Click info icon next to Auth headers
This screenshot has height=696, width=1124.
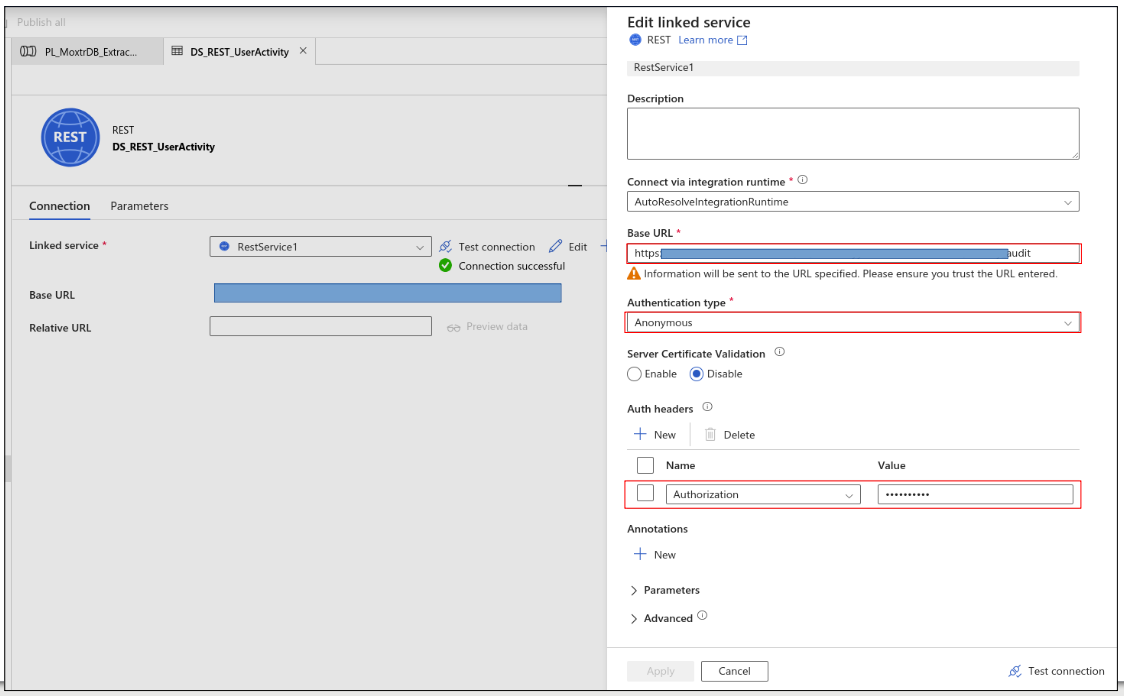[x=708, y=407]
